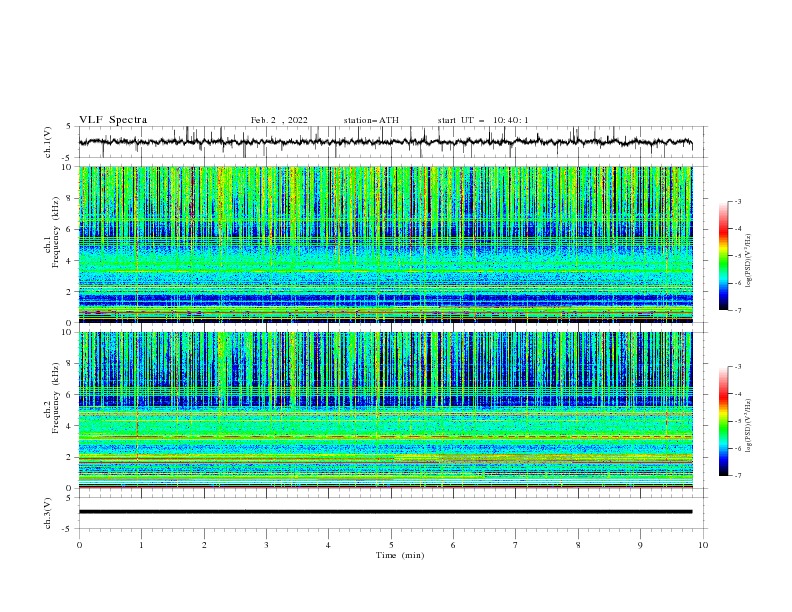
Task: Click the "-7" label on ch.2 color bar
Action: 738,475
